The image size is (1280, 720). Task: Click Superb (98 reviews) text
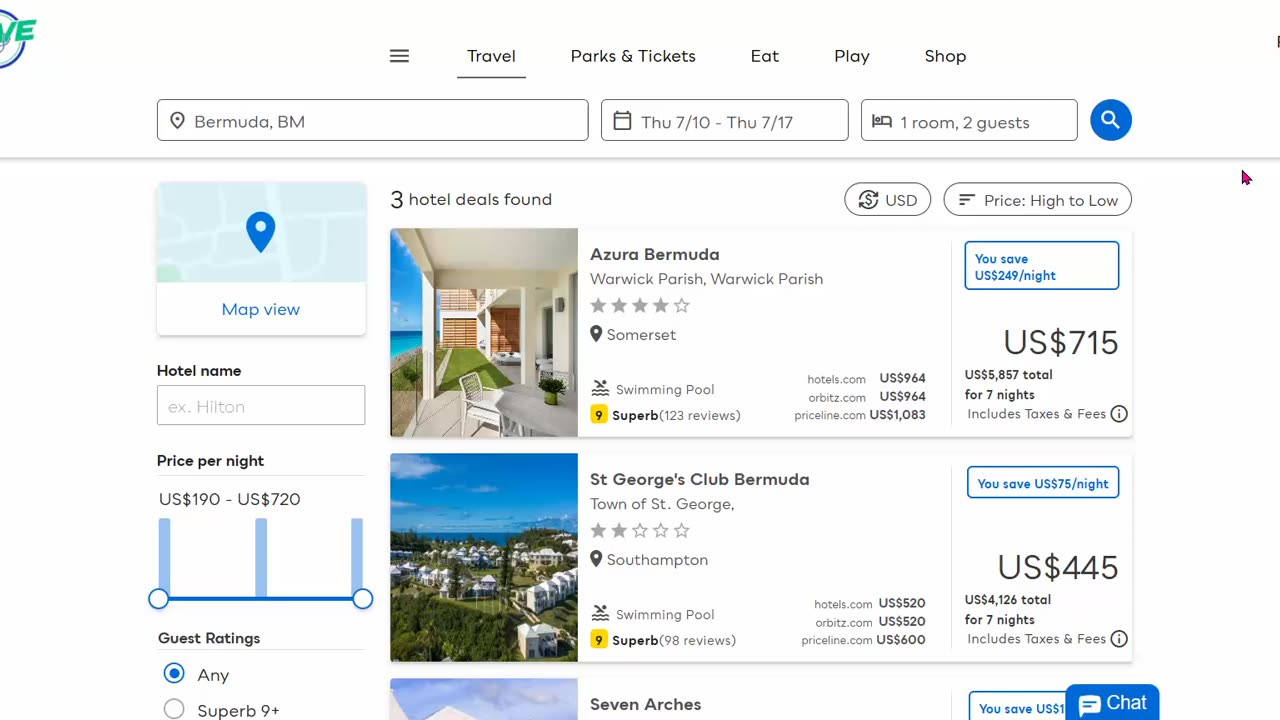674,640
